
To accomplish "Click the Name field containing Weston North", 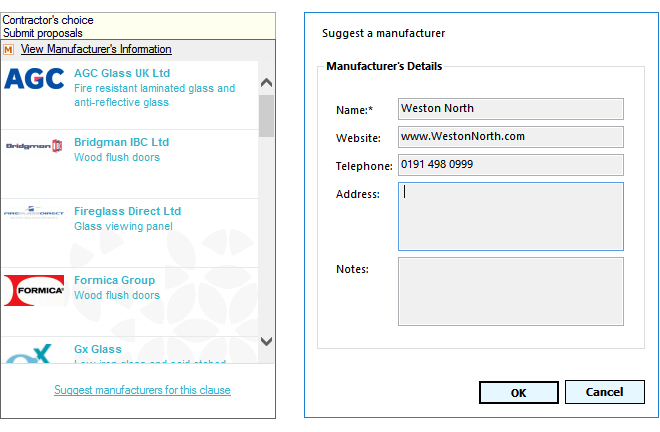I will pyautogui.click(x=511, y=109).
